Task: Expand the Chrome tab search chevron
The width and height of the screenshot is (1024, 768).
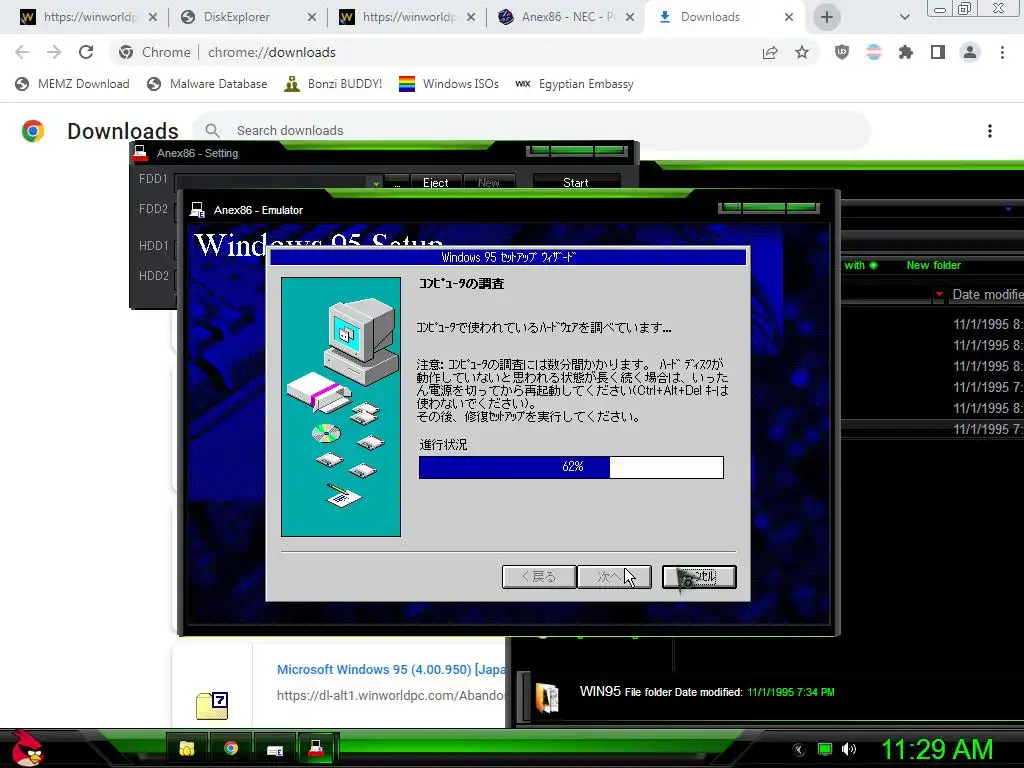Action: point(904,17)
